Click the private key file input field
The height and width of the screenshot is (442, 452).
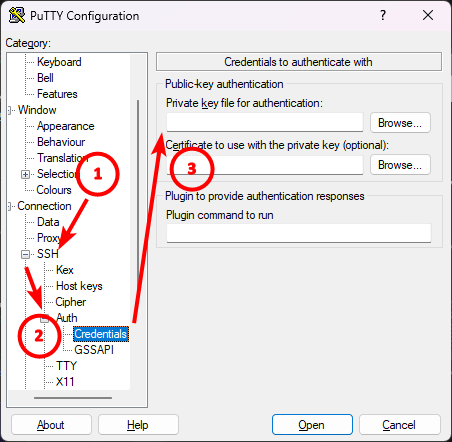[265, 122]
